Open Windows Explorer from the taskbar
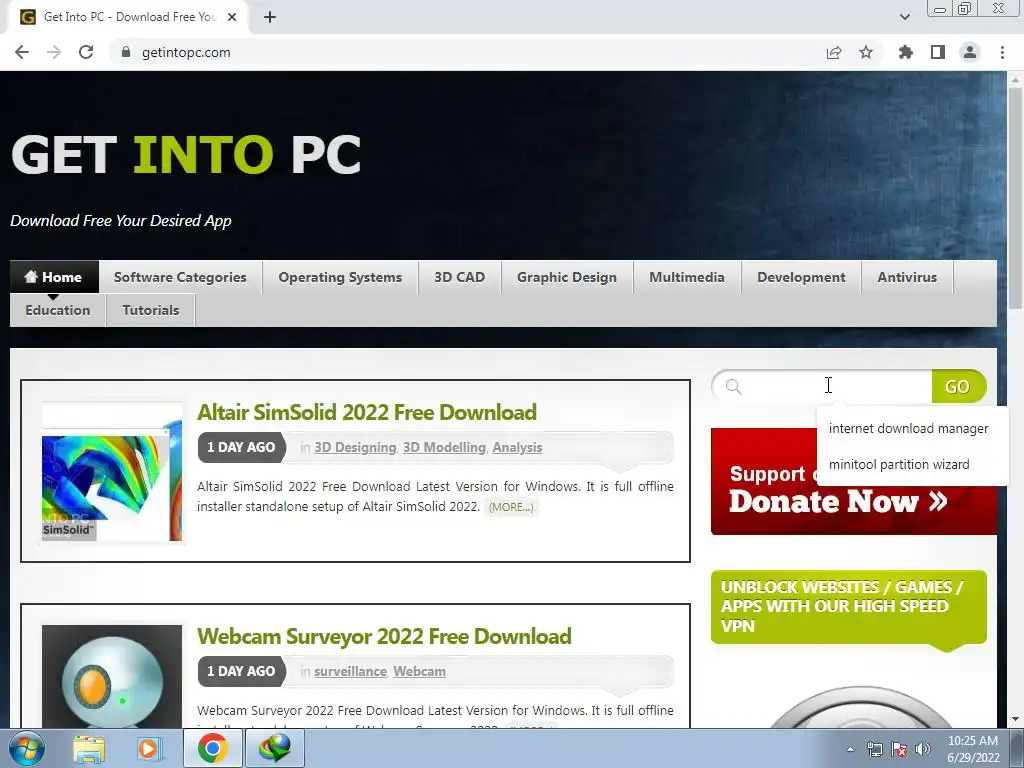The width and height of the screenshot is (1024, 768). (x=89, y=748)
